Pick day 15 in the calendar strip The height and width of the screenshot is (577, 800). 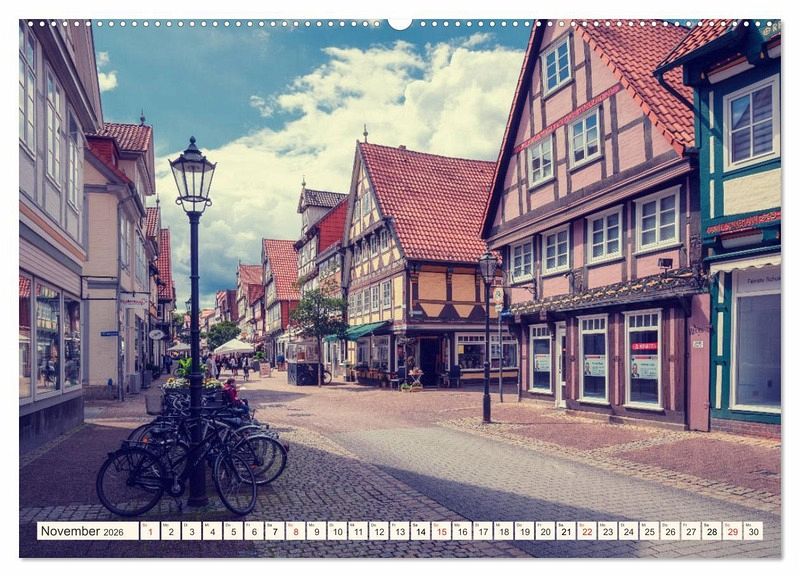pyautogui.click(x=441, y=531)
